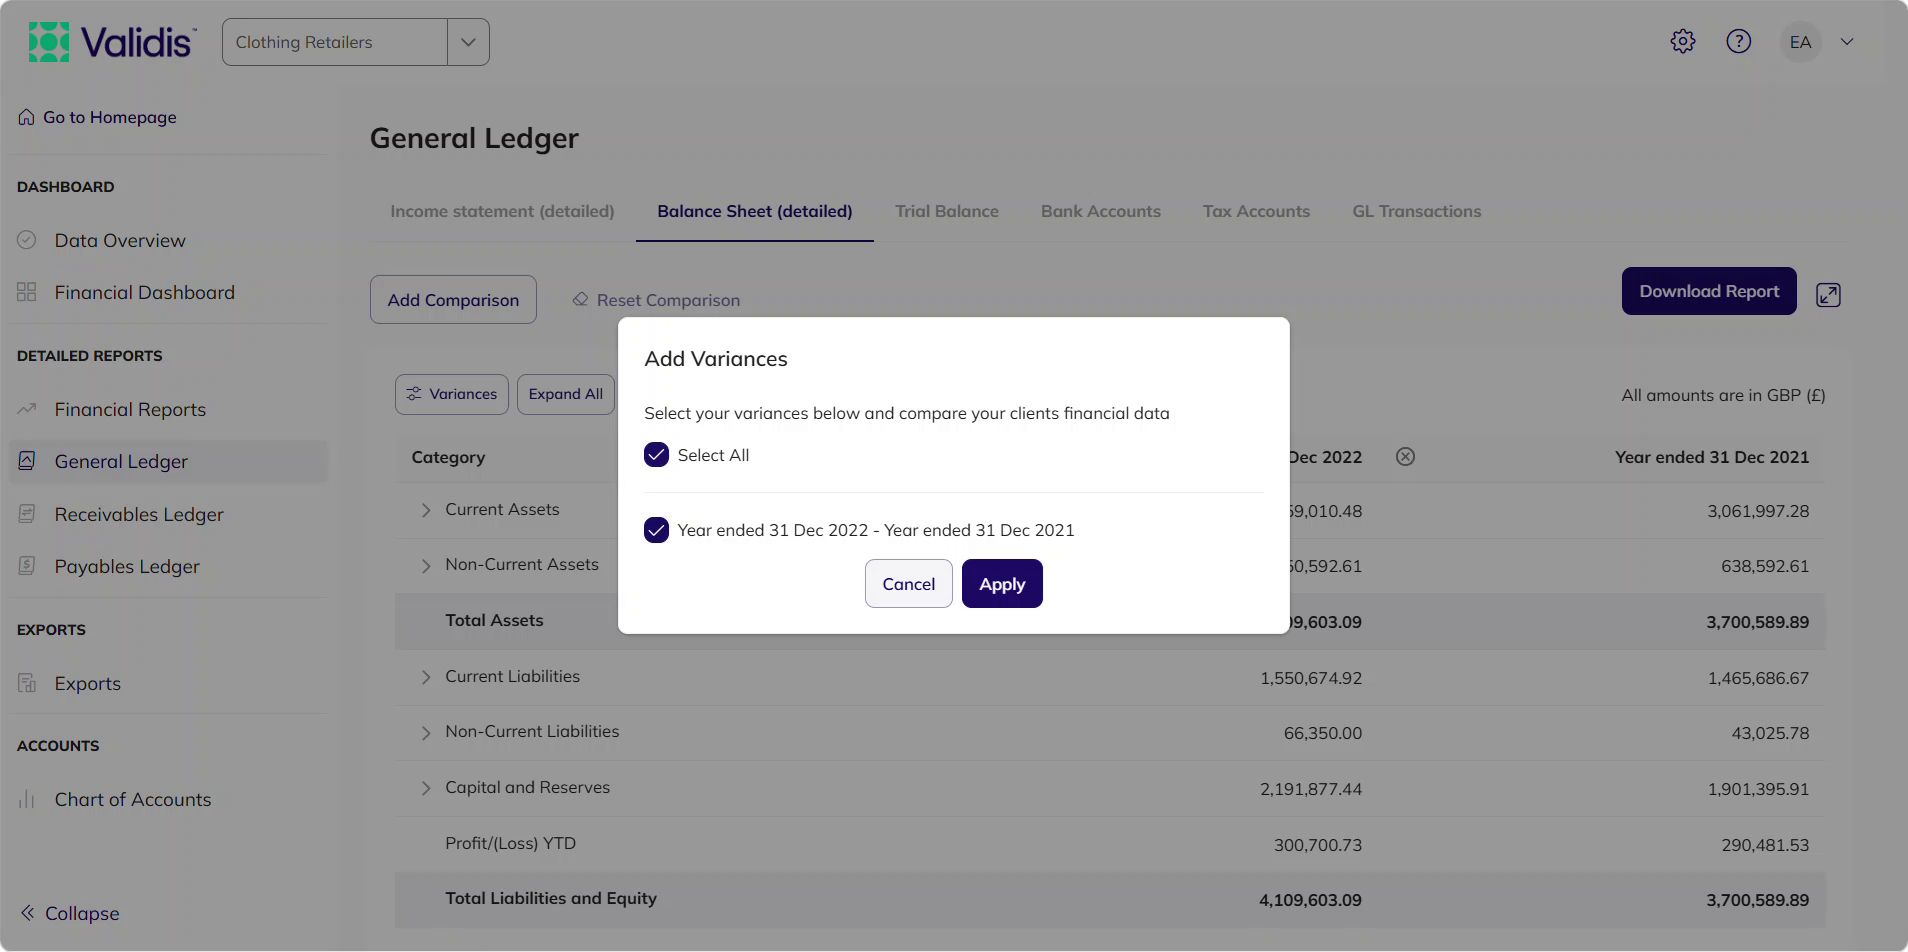Expand the Non-Current Assets row
The image size is (1908, 952).
(426, 566)
